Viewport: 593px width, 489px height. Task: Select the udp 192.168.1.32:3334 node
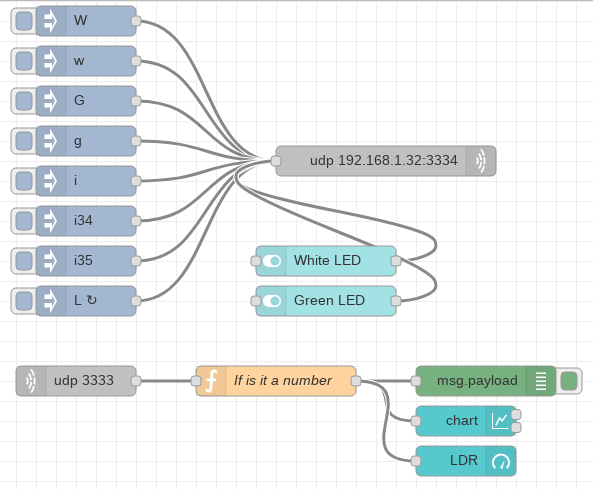pos(386,161)
